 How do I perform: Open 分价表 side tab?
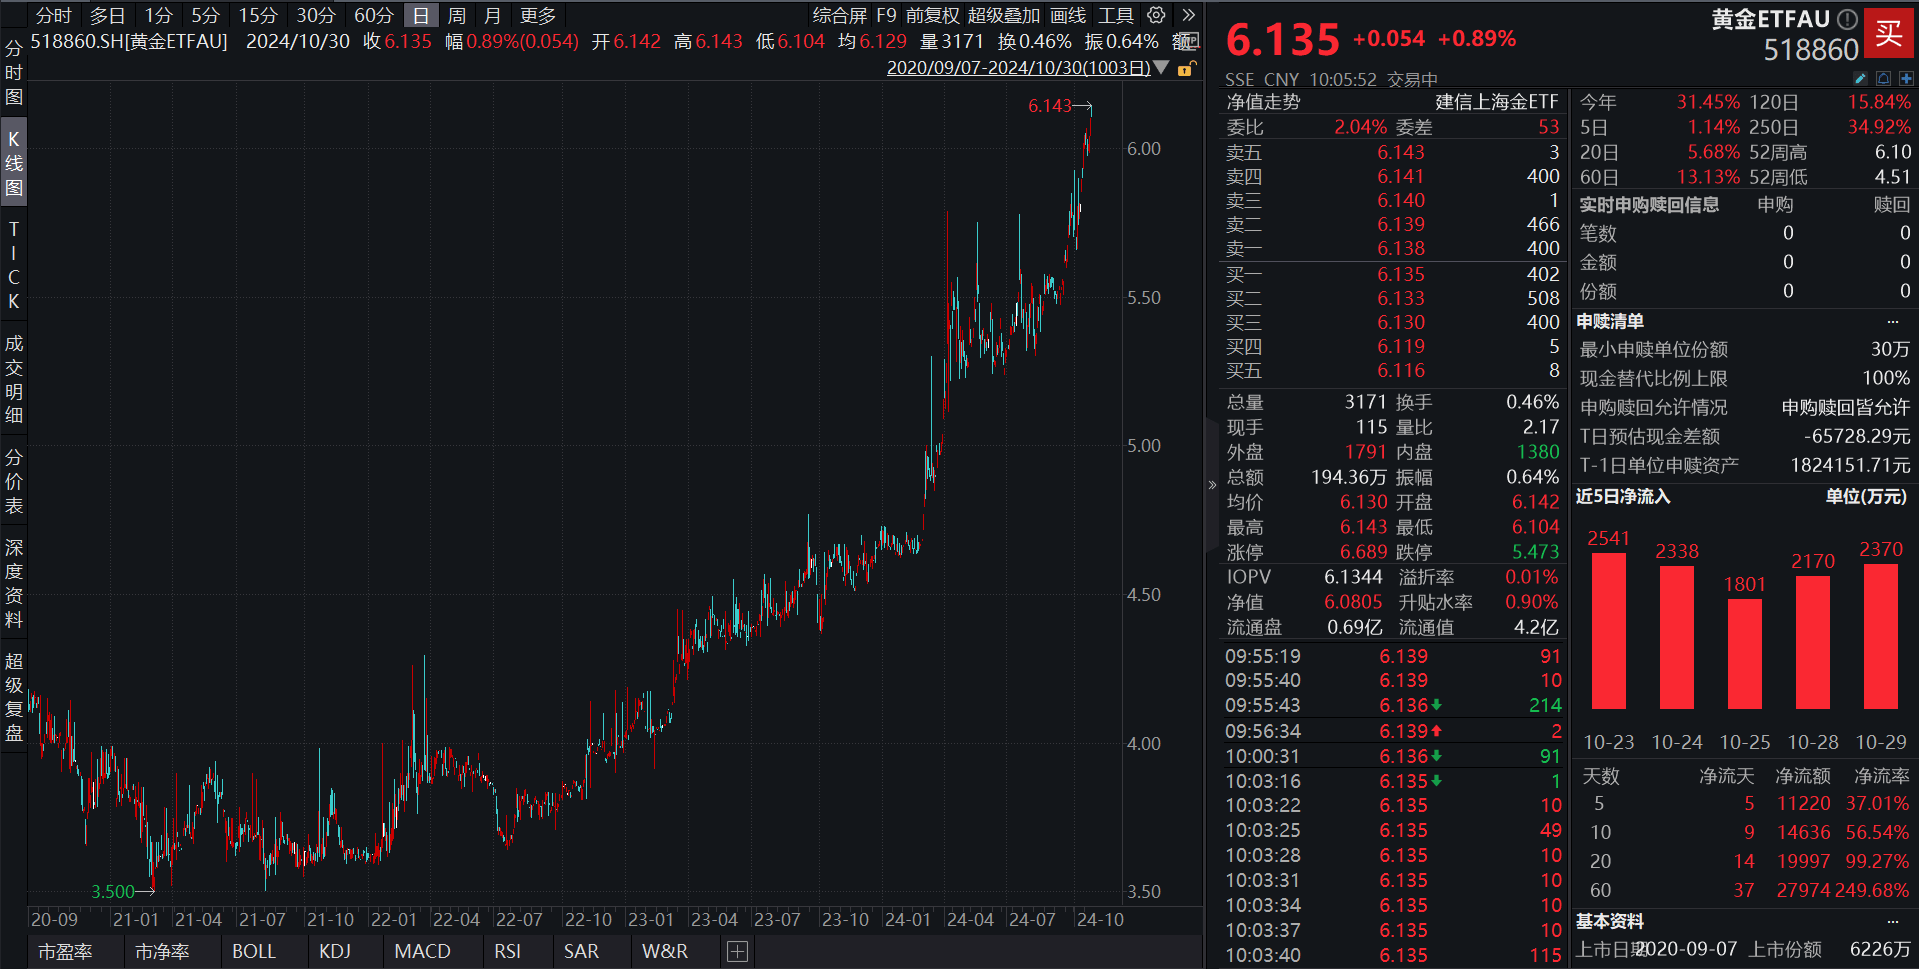point(14,481)
